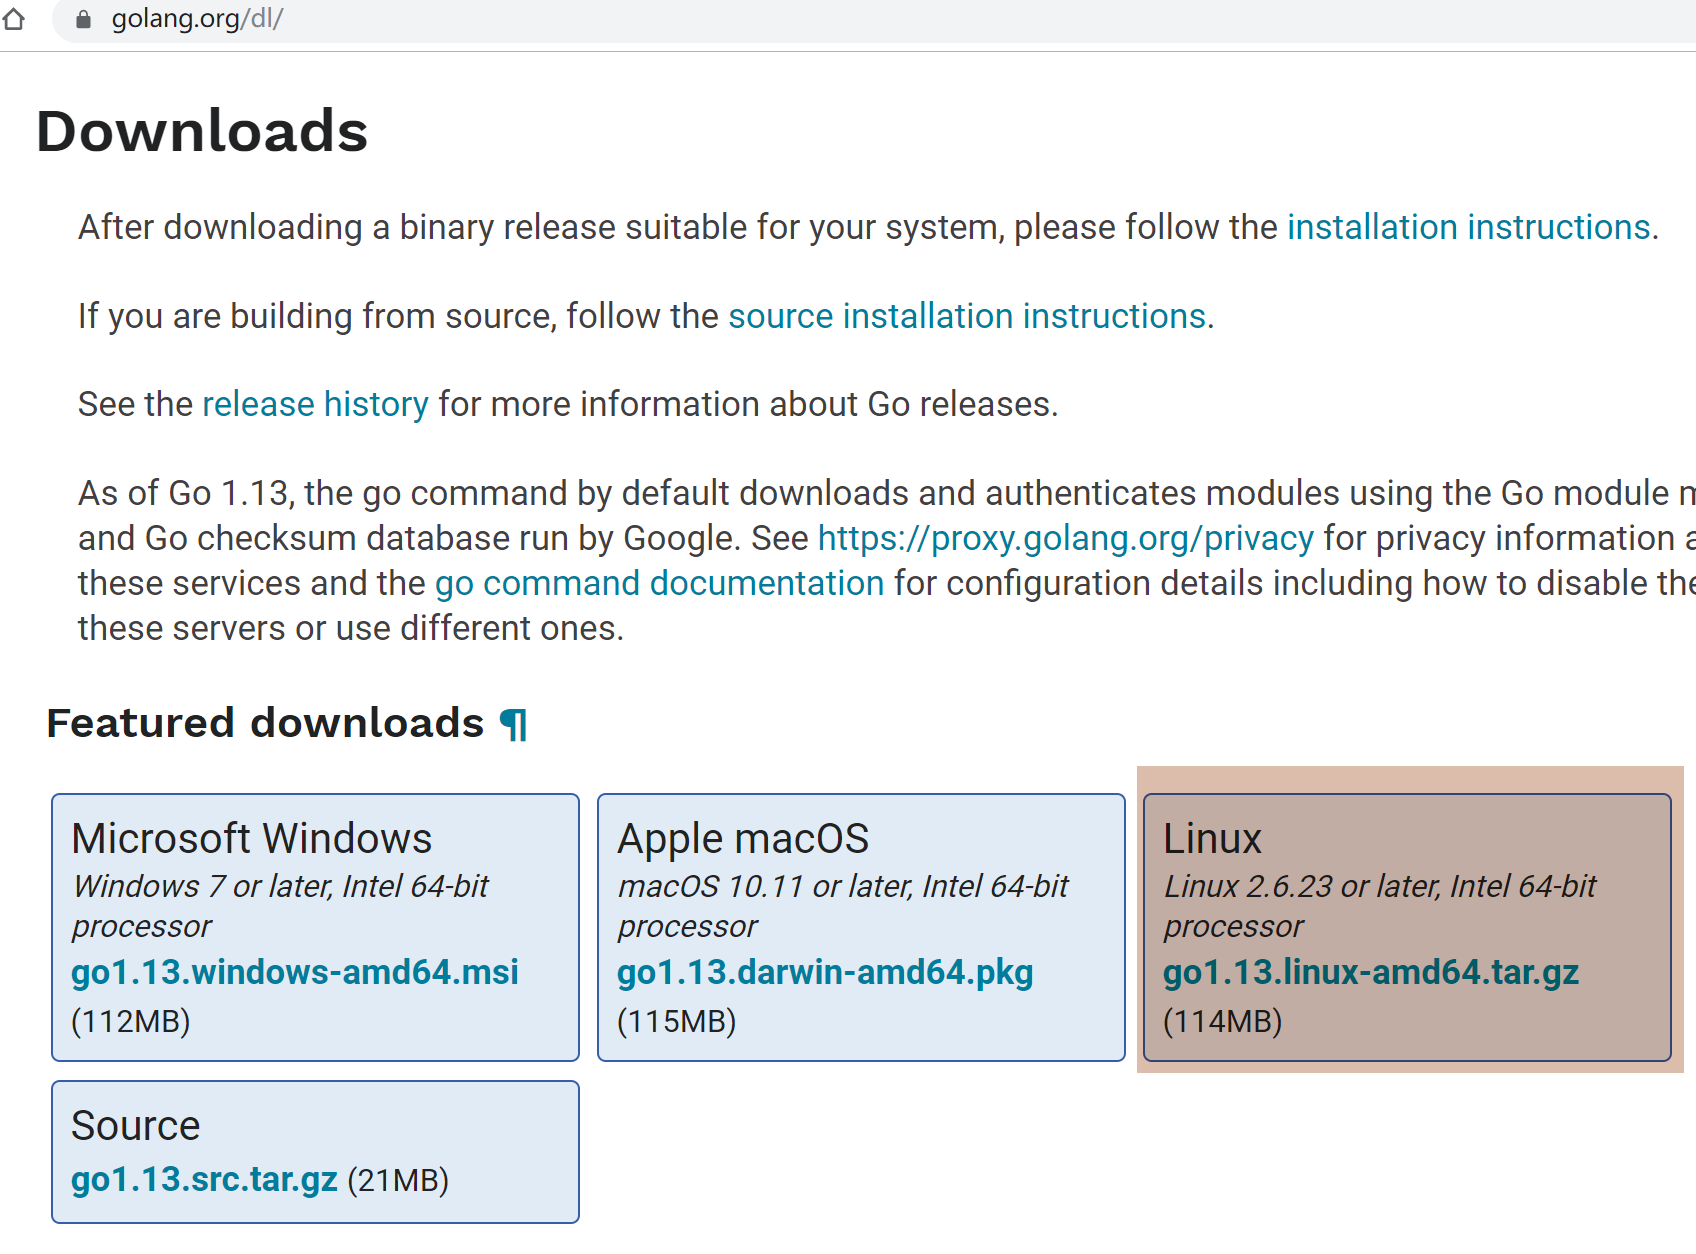Follow the release history link
The width and height of the screenshot is (1696, 1254).
pos(315,404)
